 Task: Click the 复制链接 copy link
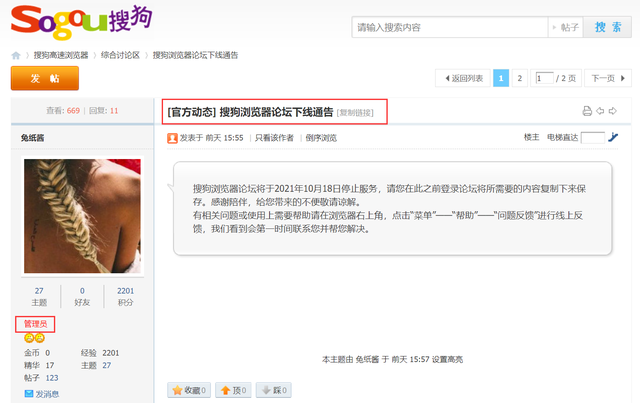click(355, 113)
